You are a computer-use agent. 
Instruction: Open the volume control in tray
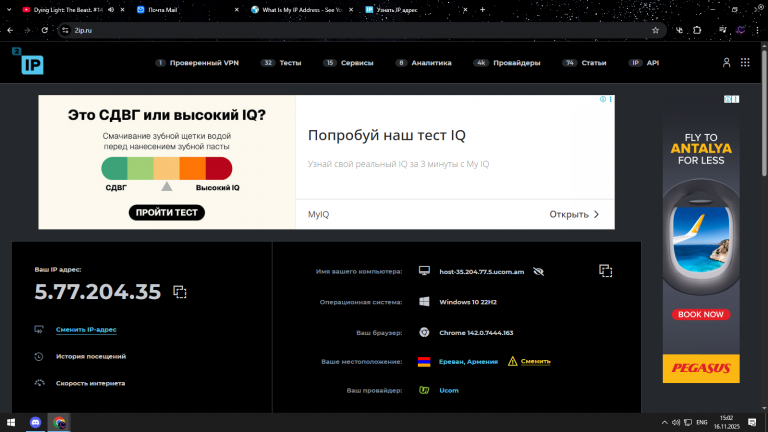pos(676,423)
